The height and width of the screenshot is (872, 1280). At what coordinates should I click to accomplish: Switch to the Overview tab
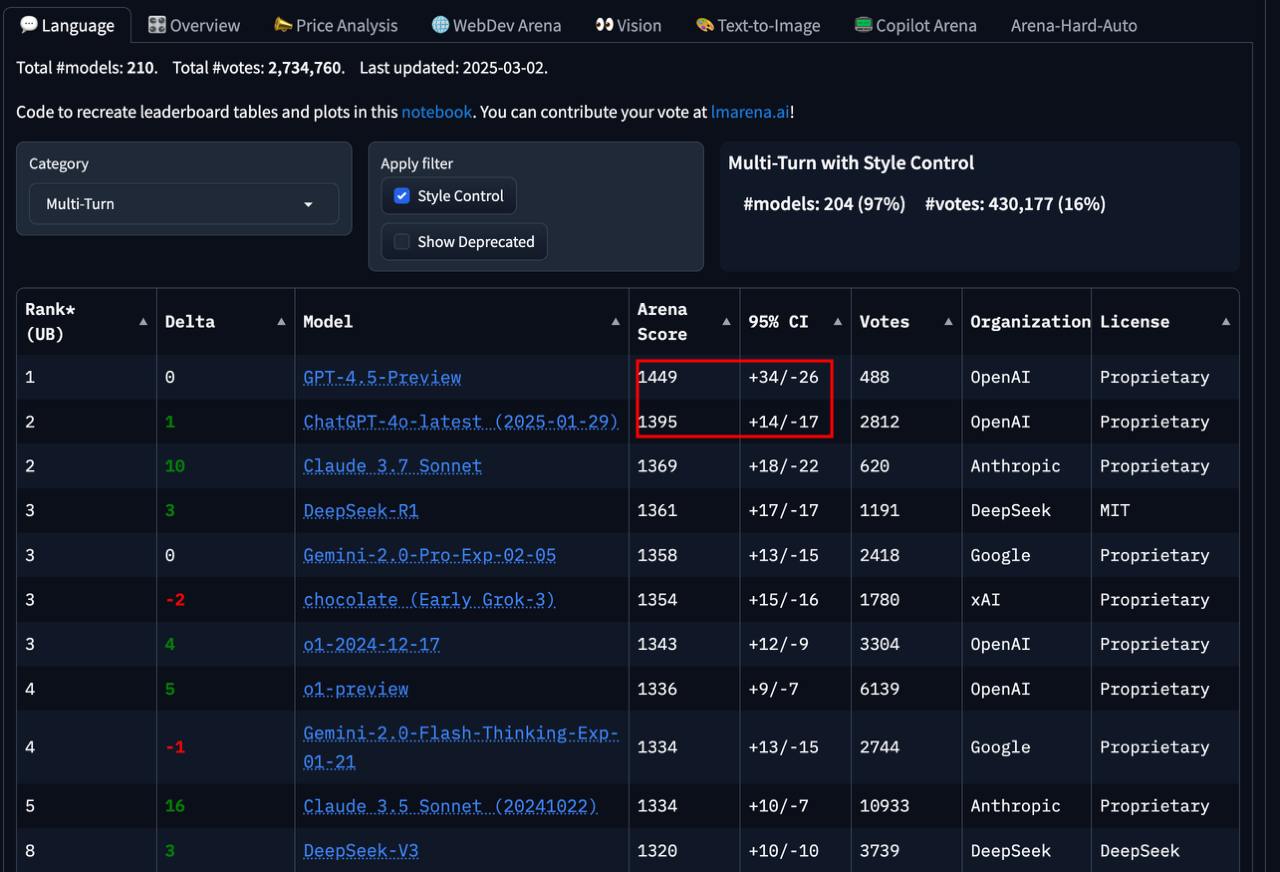(194, 25)
